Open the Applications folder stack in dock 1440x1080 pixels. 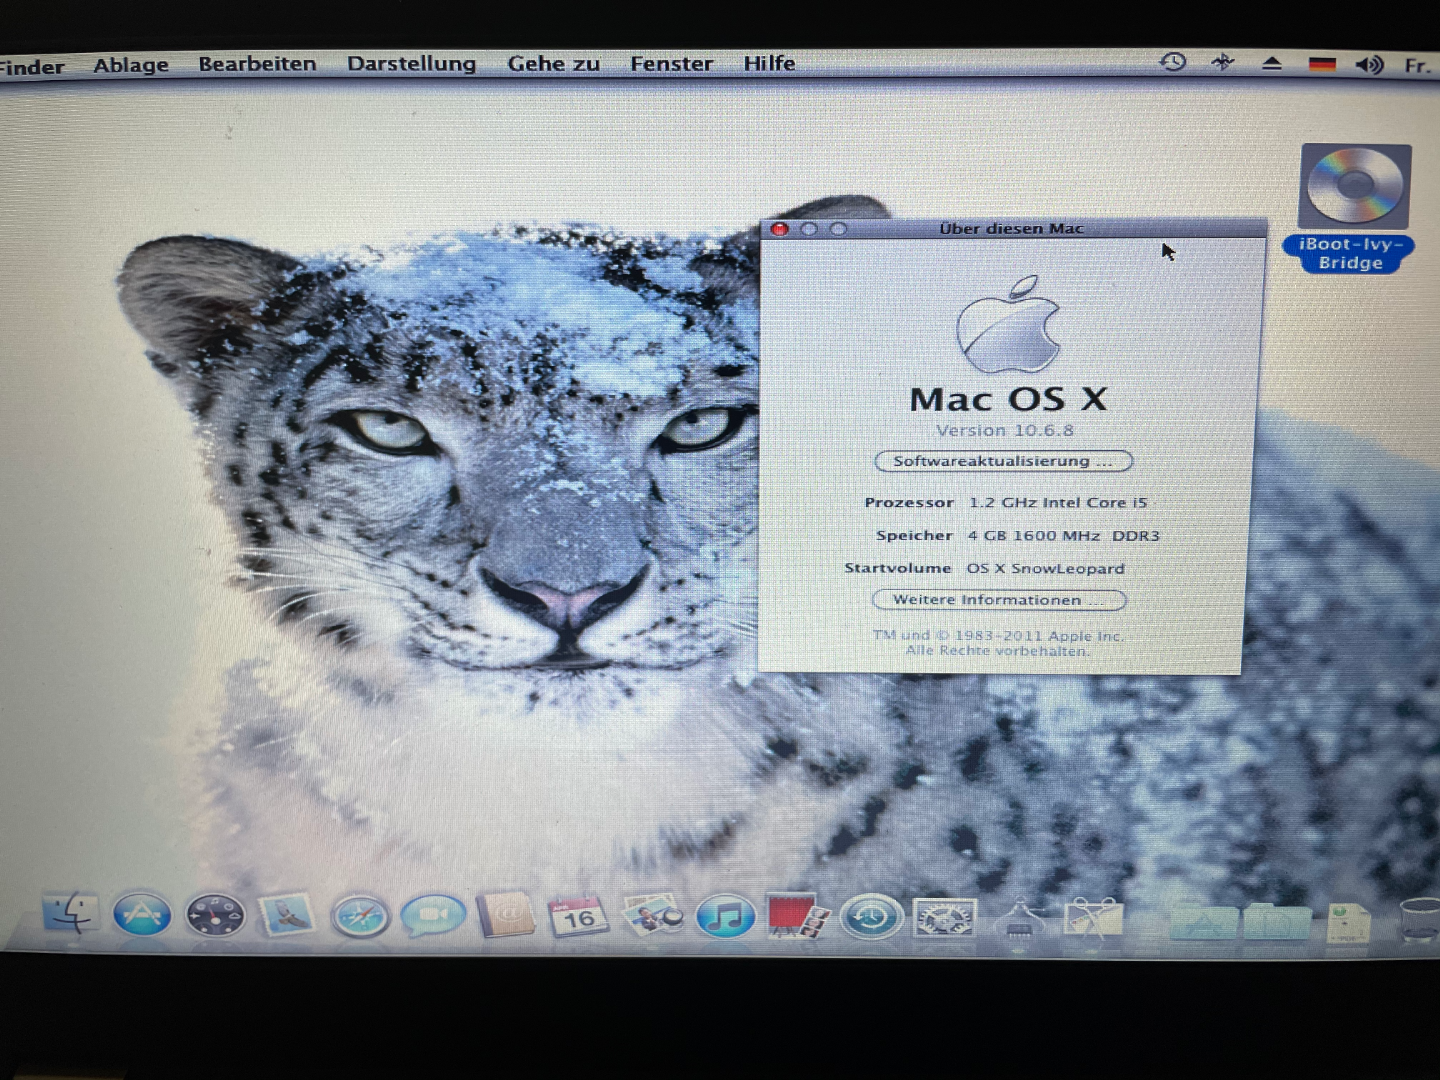[x=1205, y=920]
